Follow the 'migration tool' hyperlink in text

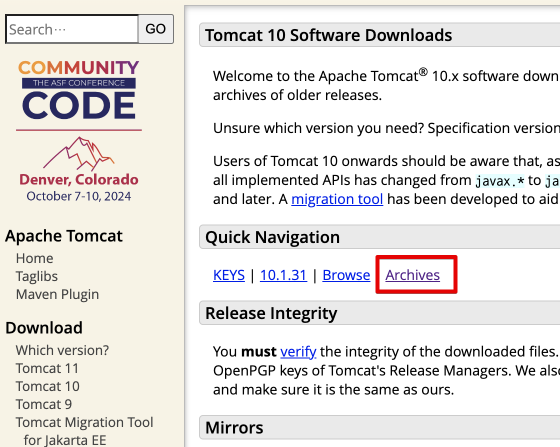pyautogui.click(x=337, y=199)
